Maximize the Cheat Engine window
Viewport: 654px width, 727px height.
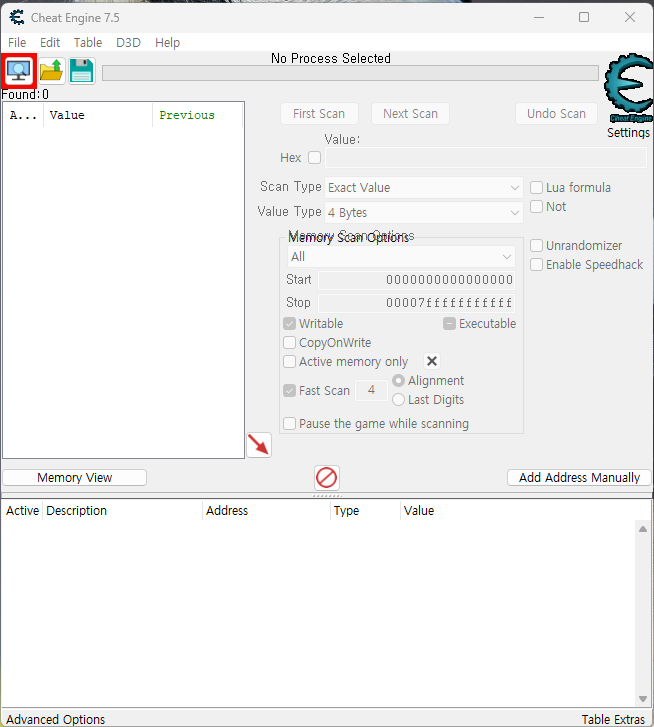[x=584, y=18]
